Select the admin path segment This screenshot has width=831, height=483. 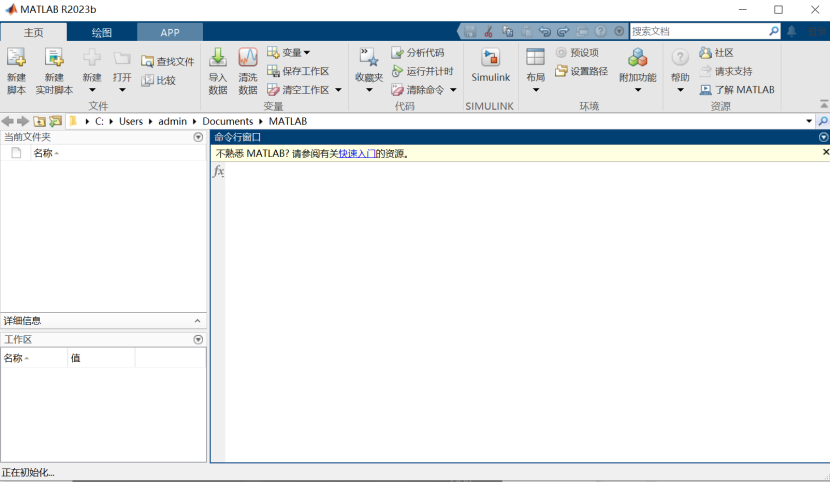pos(172,121)
